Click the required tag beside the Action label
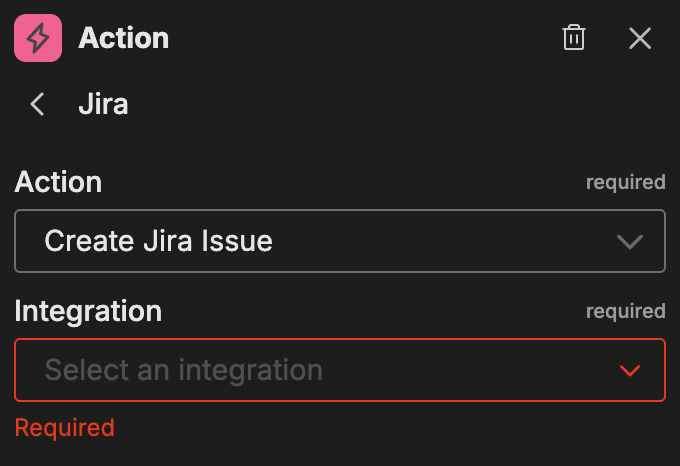This screenshot has height=466, width=680. (625, 182)
